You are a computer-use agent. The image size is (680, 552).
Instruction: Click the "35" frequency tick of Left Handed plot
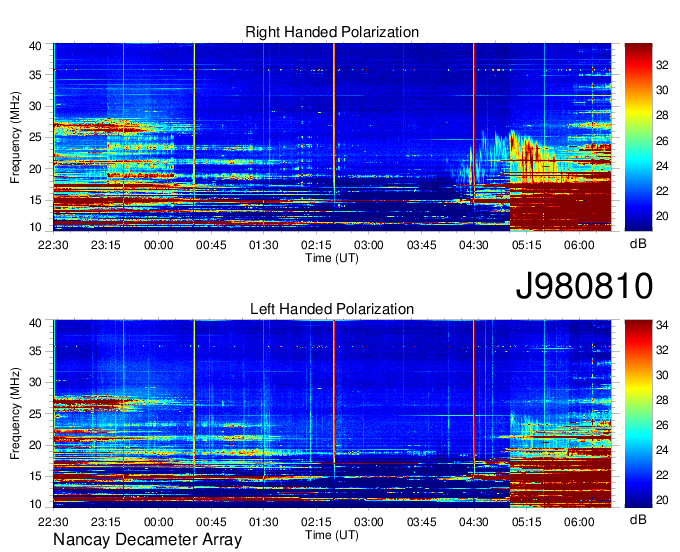[x=35, y=351]
